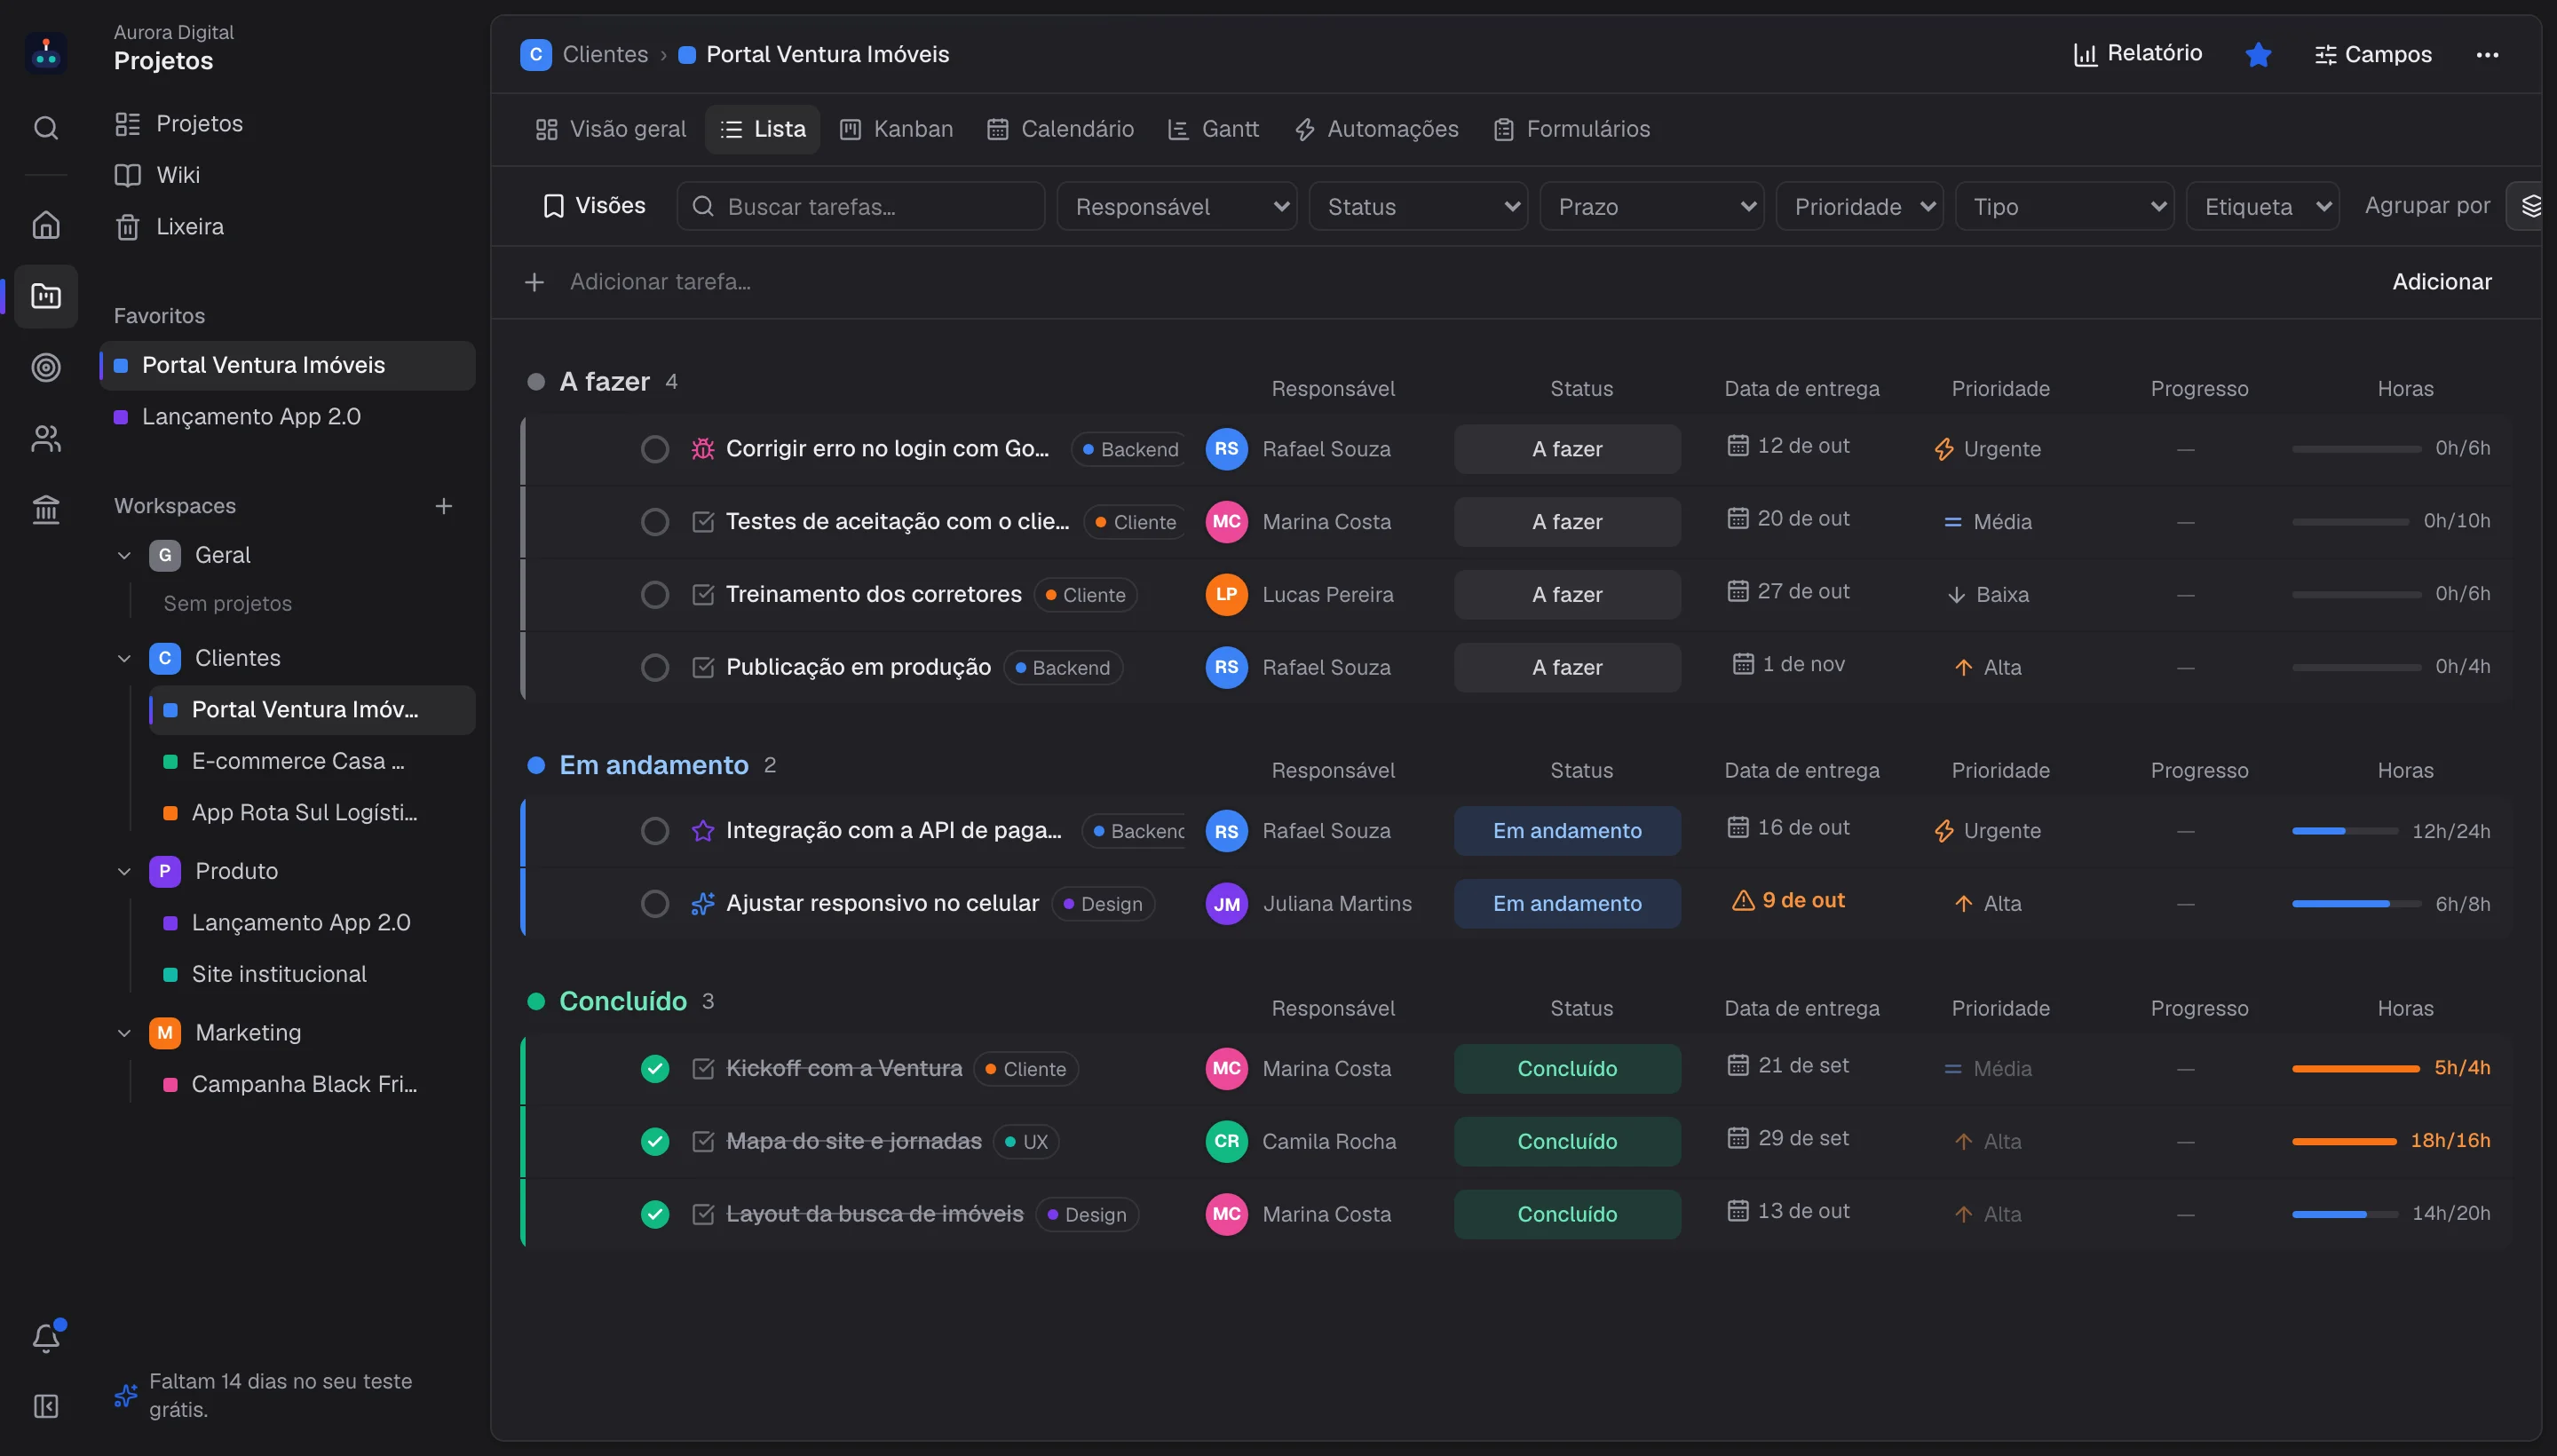Viewport: 2557px width, 1456px height.
Task: Click the home icon in left rail
Action: pyautogui.click(x=46, y=225)
